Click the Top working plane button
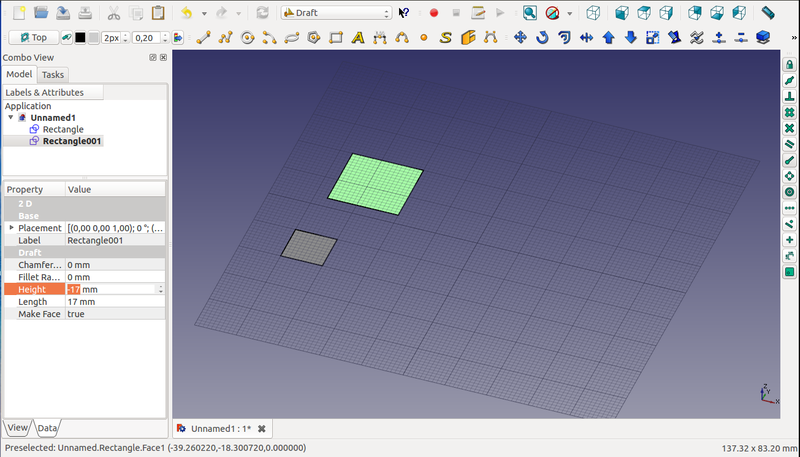The width and height of the screenshot is (800, 457). click(32, 38)
